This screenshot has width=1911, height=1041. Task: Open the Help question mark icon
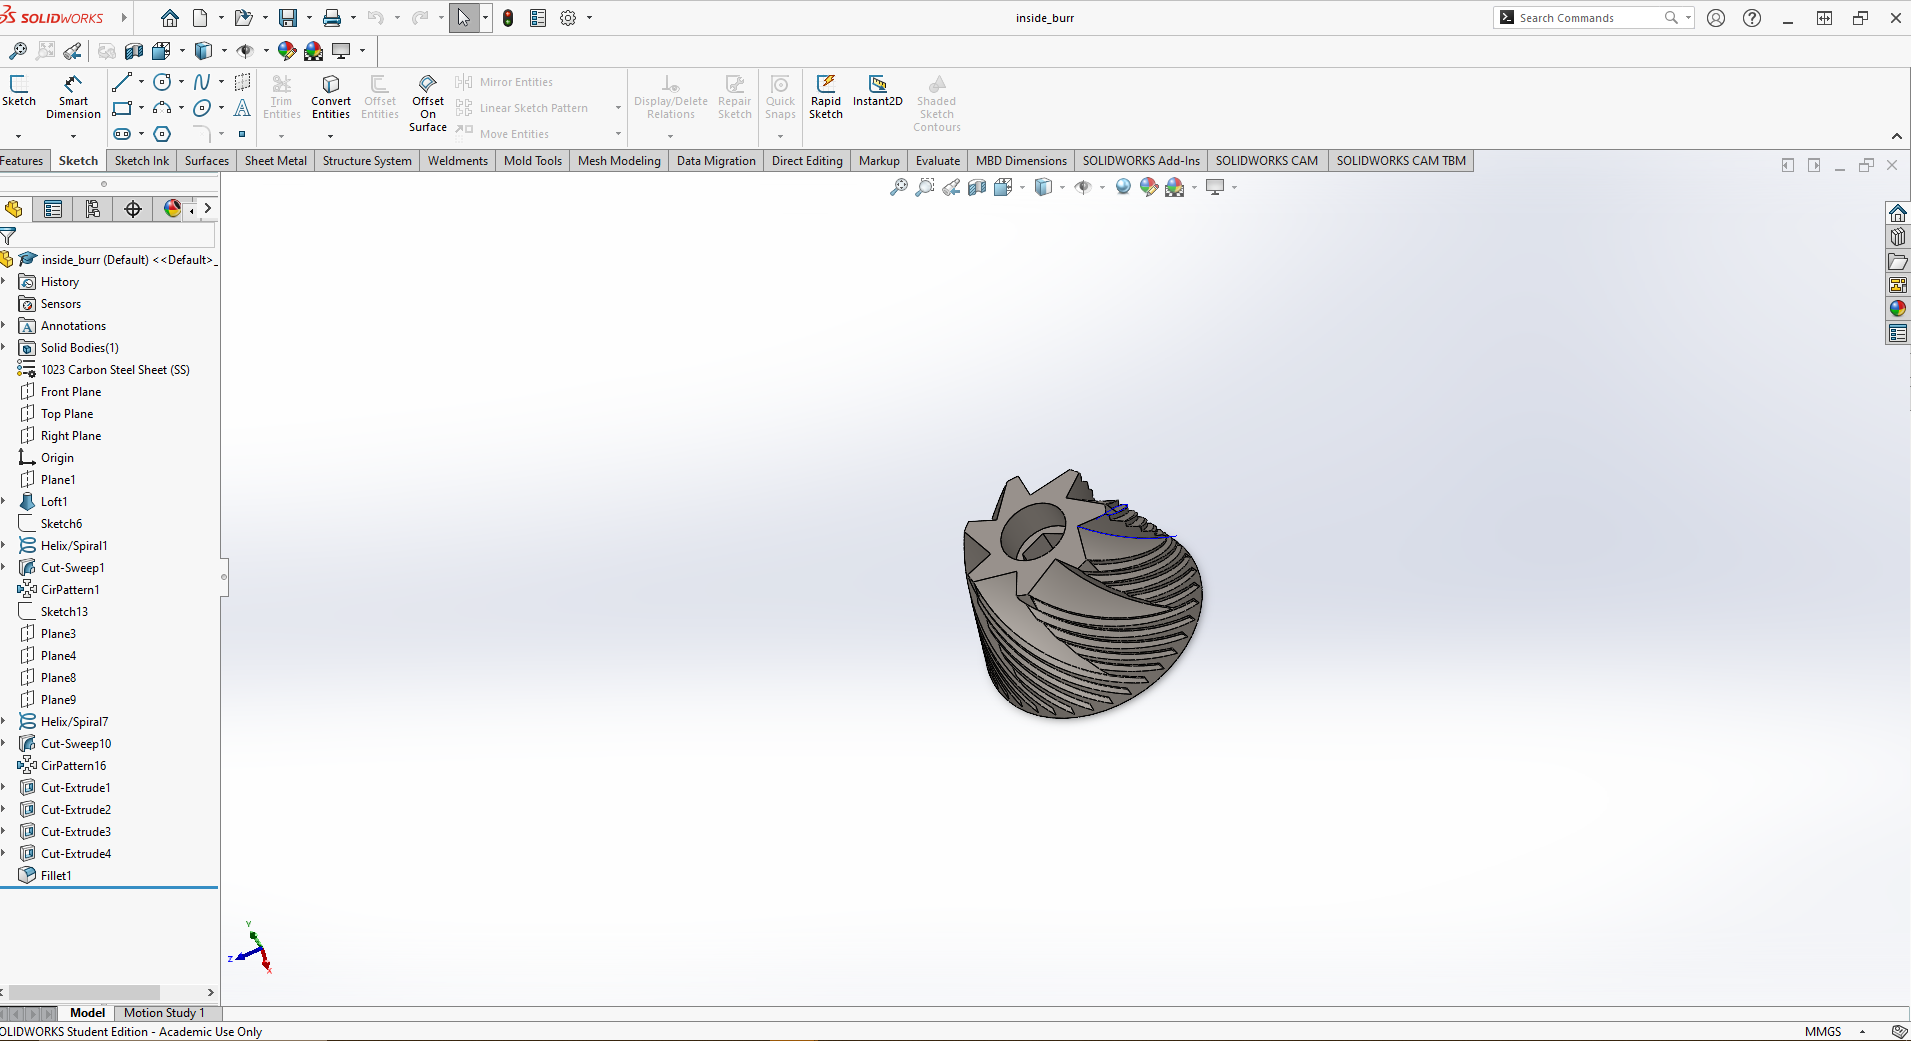coord(1752,18)
